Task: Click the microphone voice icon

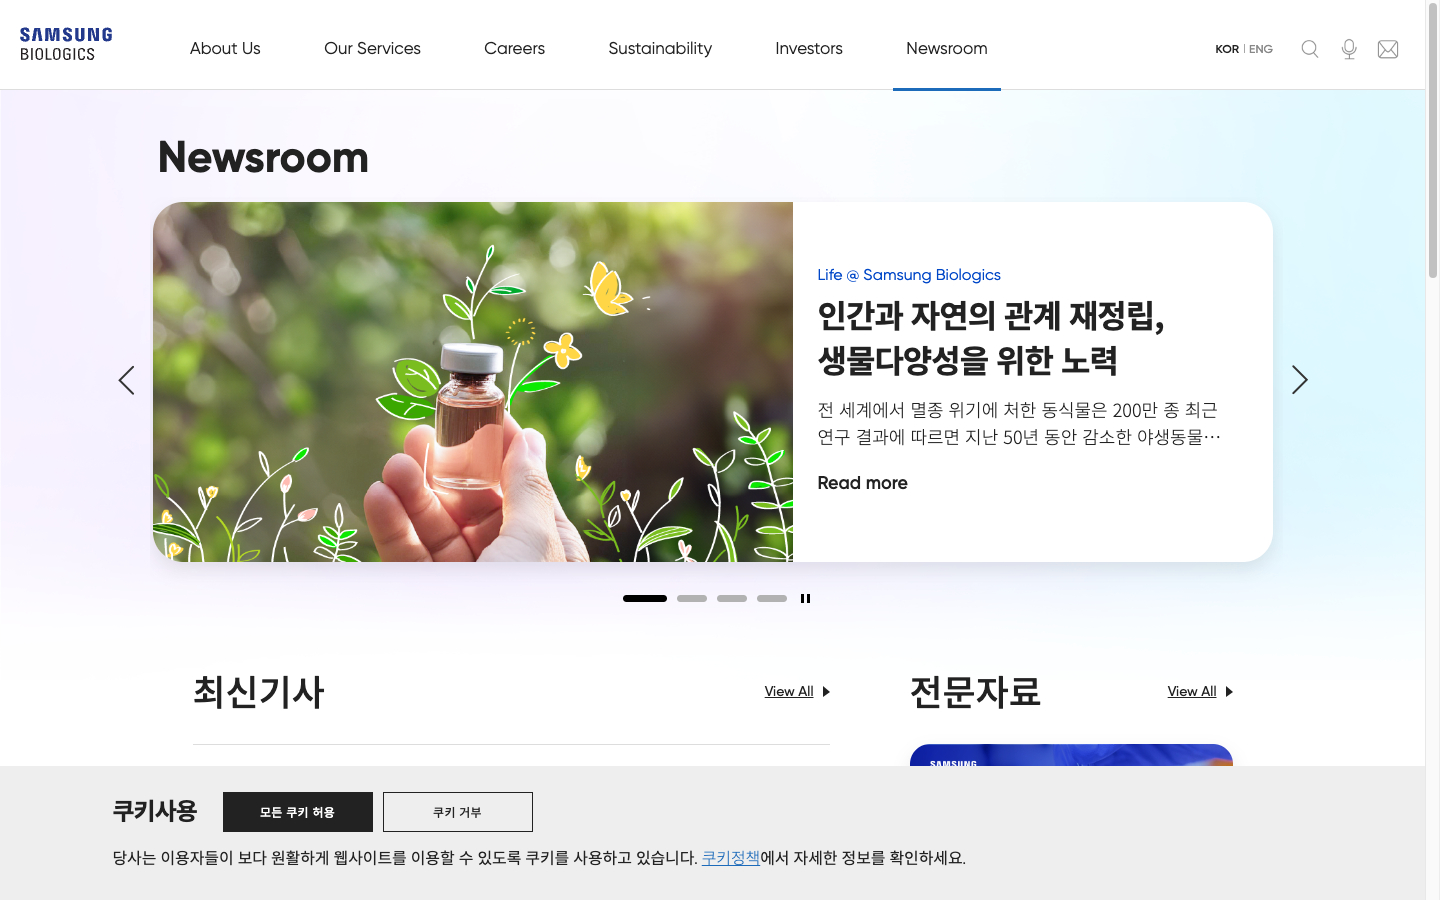Action: [1349, 49]
